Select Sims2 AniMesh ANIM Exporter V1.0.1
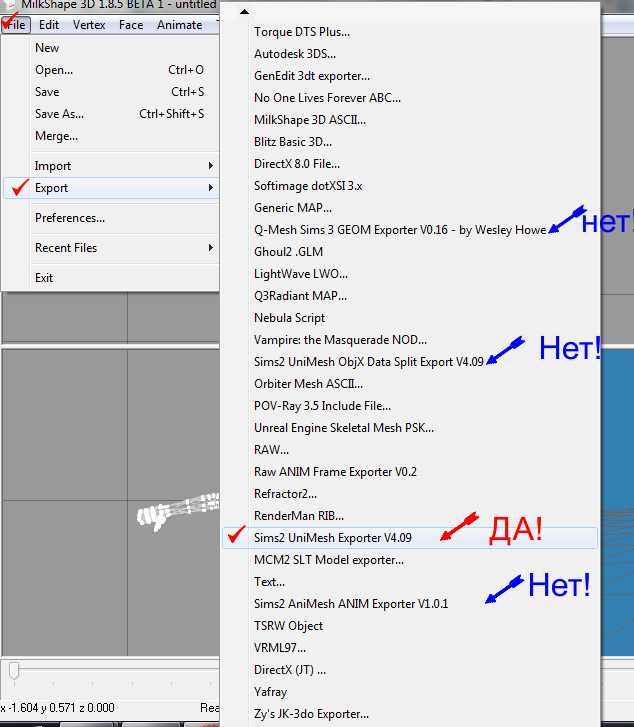 point(410,604)
